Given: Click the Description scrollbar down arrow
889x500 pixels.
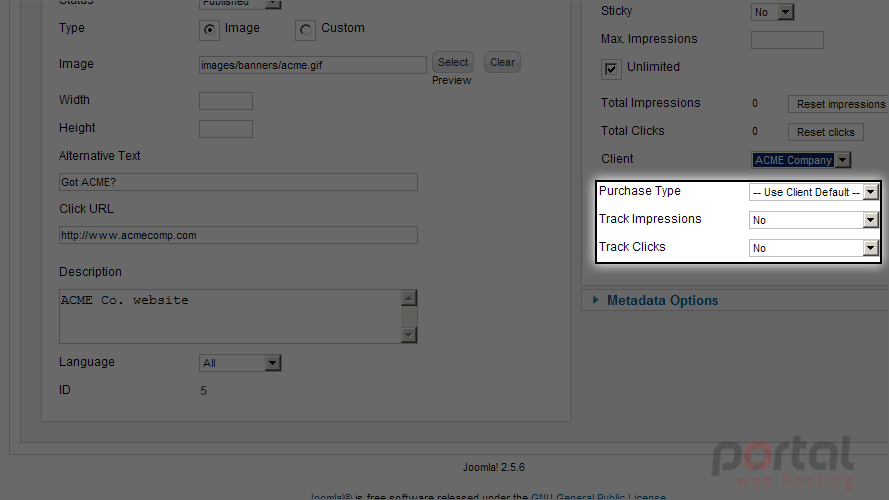Looking at the screenshot, I should click(x=409, y=335).
